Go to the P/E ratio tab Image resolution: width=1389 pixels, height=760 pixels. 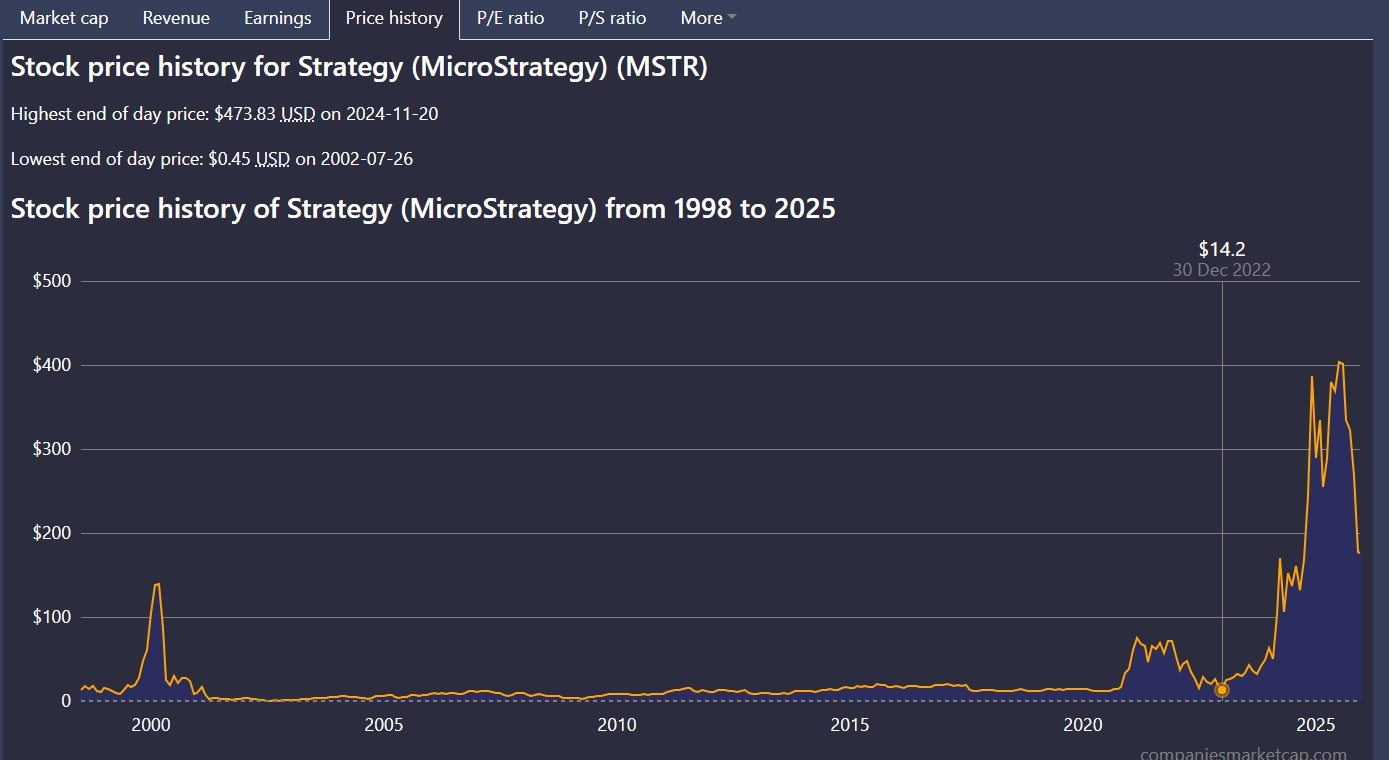pyautogui.click(x=510, y=18)
